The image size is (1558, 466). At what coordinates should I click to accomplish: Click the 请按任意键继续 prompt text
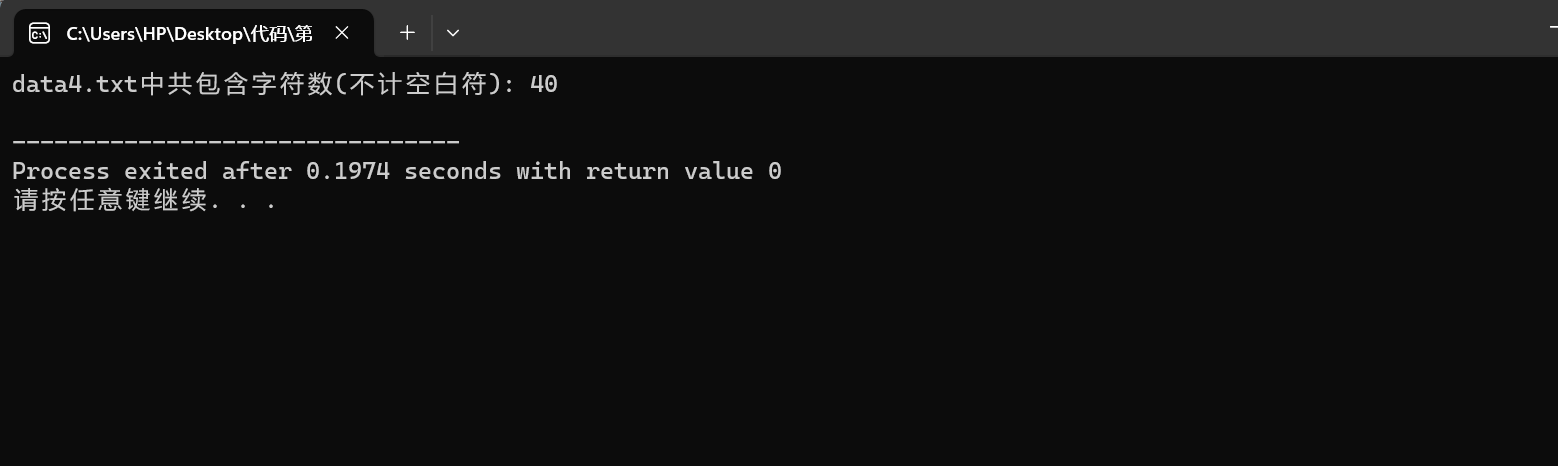coord(110,201)
